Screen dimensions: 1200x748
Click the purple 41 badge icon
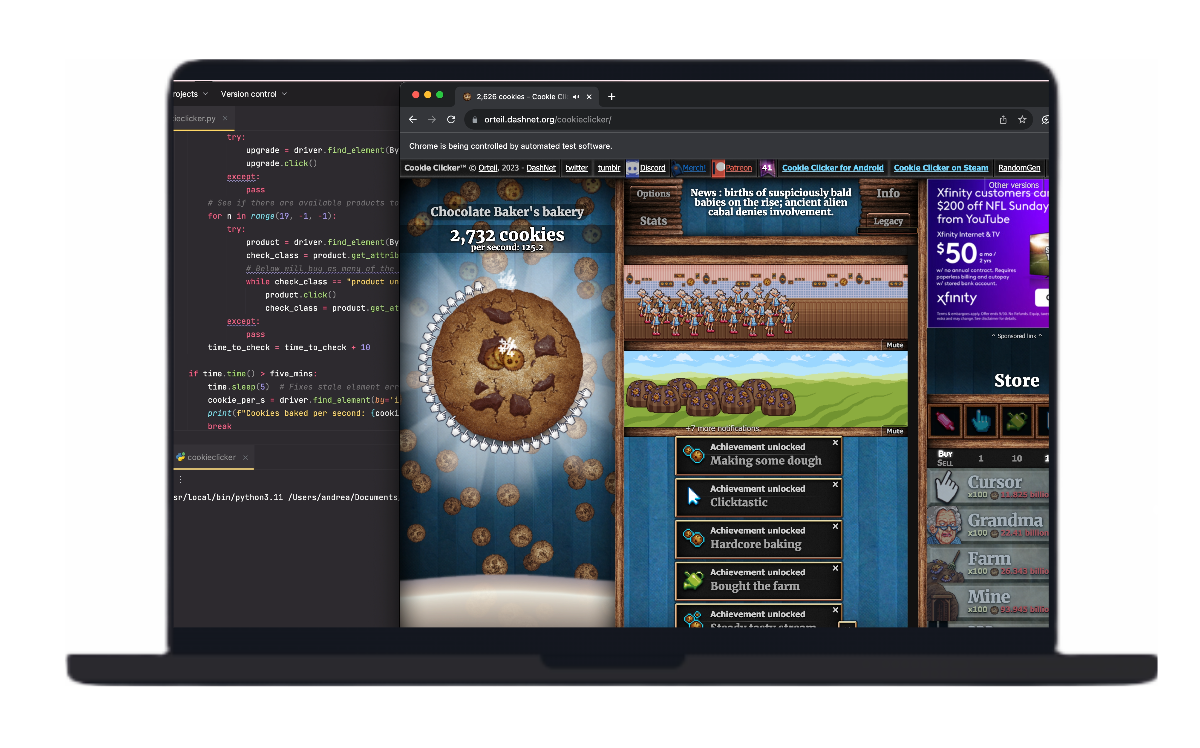(767, 168)
